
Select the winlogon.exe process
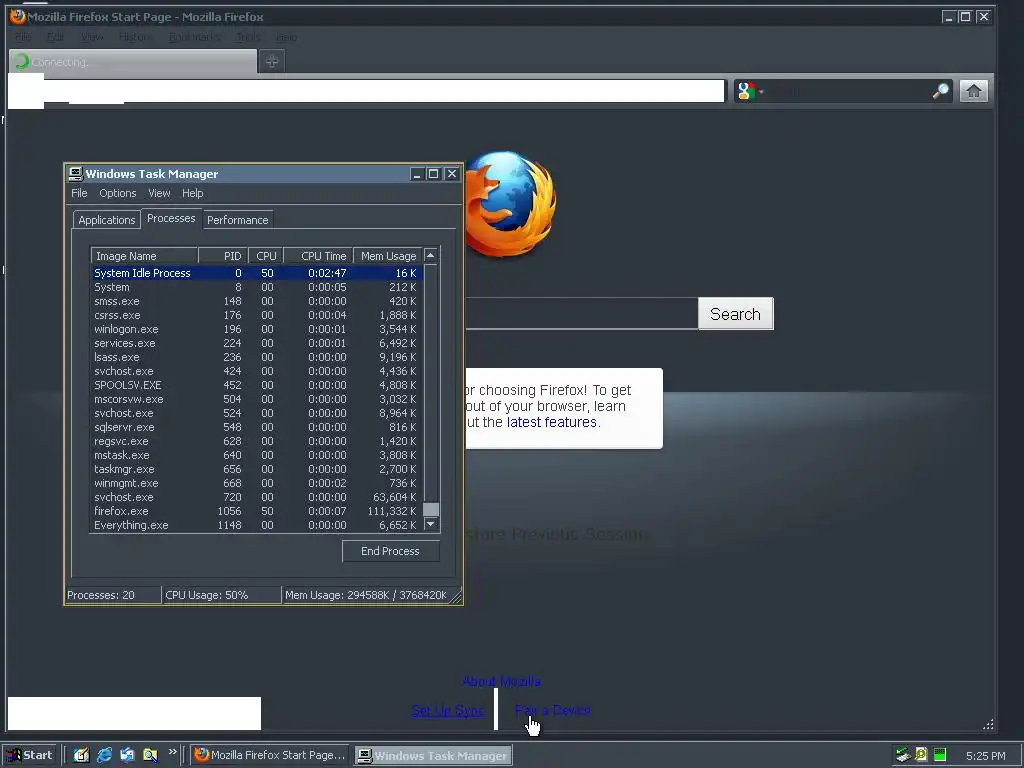[257, 329]
